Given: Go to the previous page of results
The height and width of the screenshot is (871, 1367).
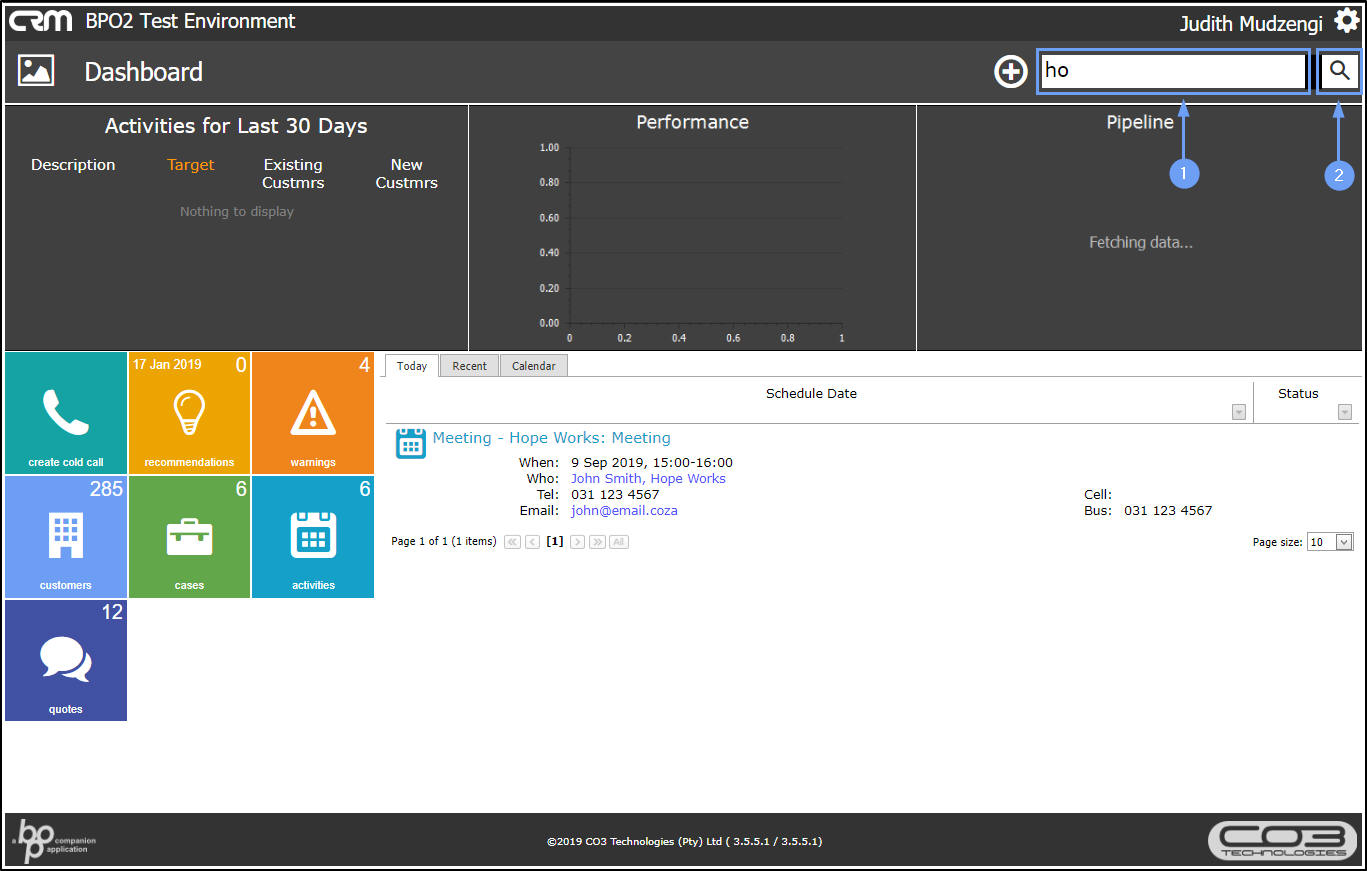Looking at the screenshot, I should [533, 542].
